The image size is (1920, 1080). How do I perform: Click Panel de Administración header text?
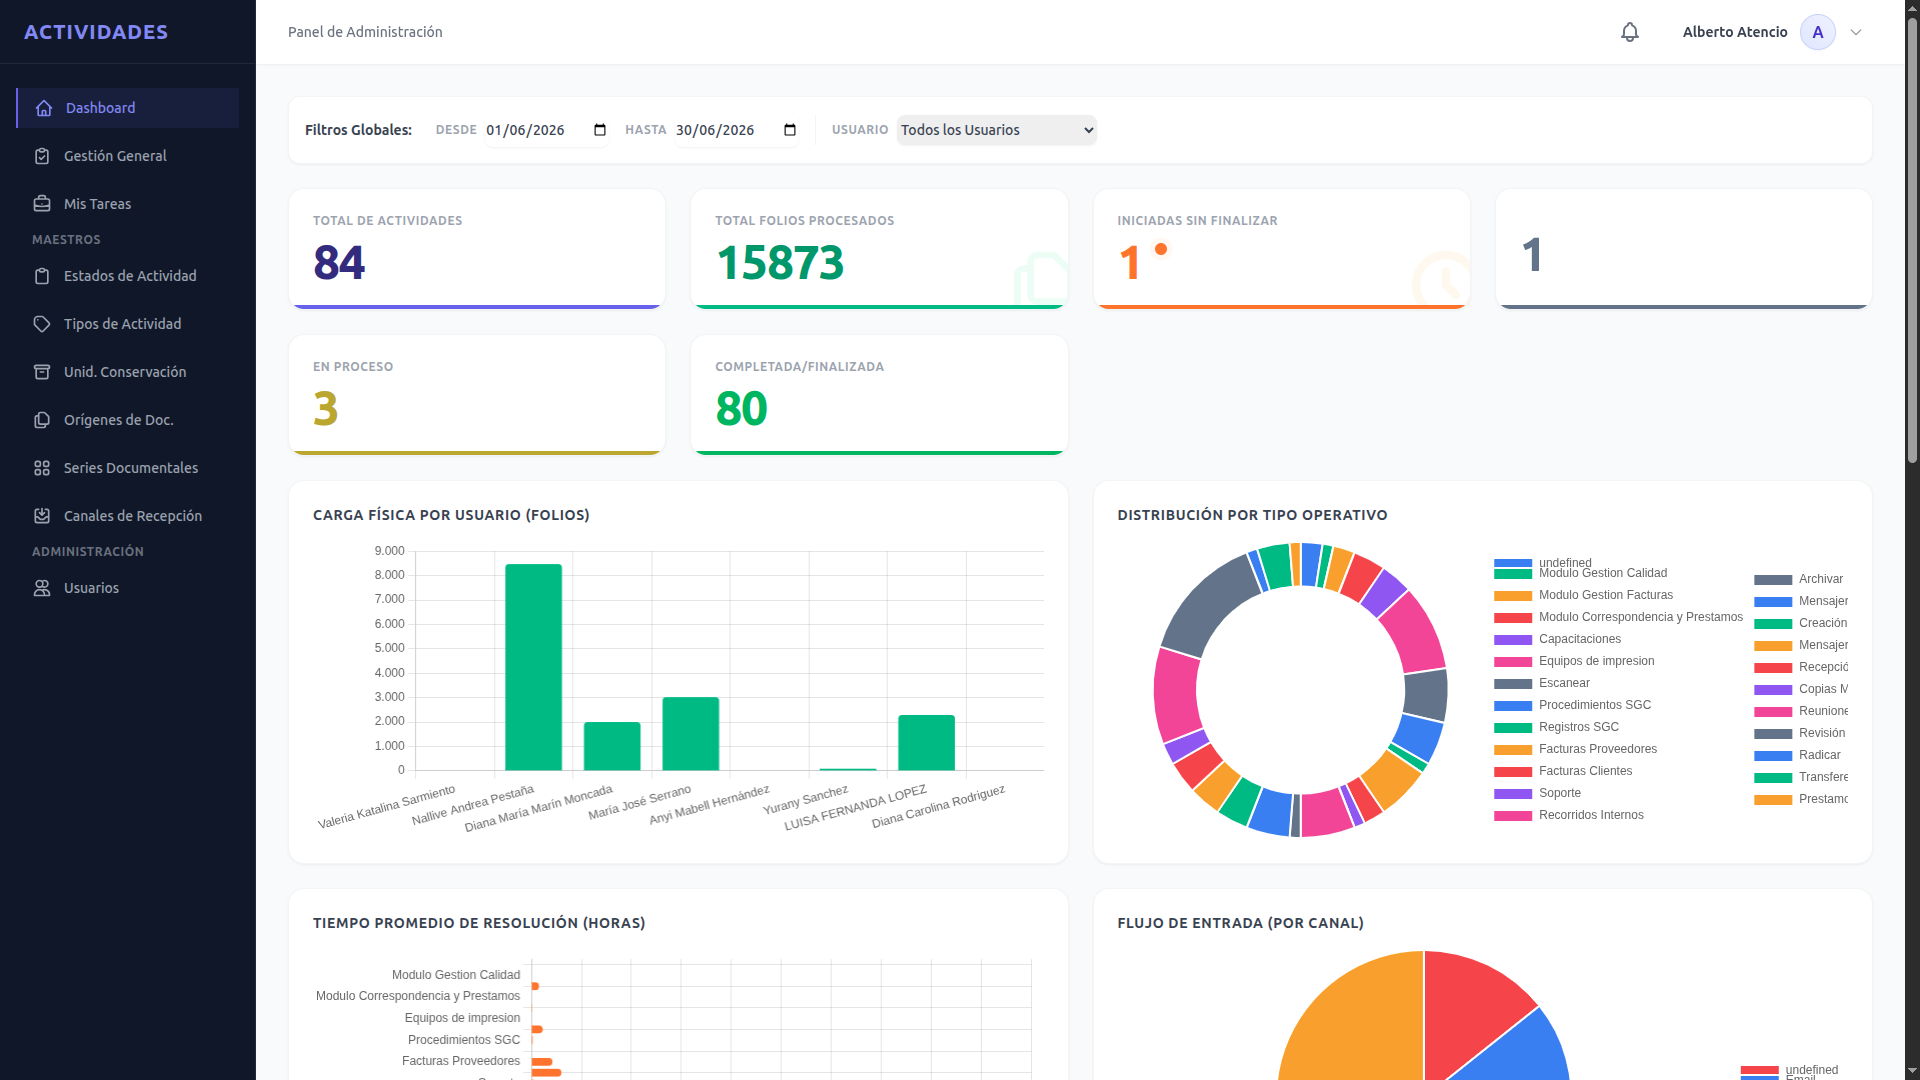(365, 32)
